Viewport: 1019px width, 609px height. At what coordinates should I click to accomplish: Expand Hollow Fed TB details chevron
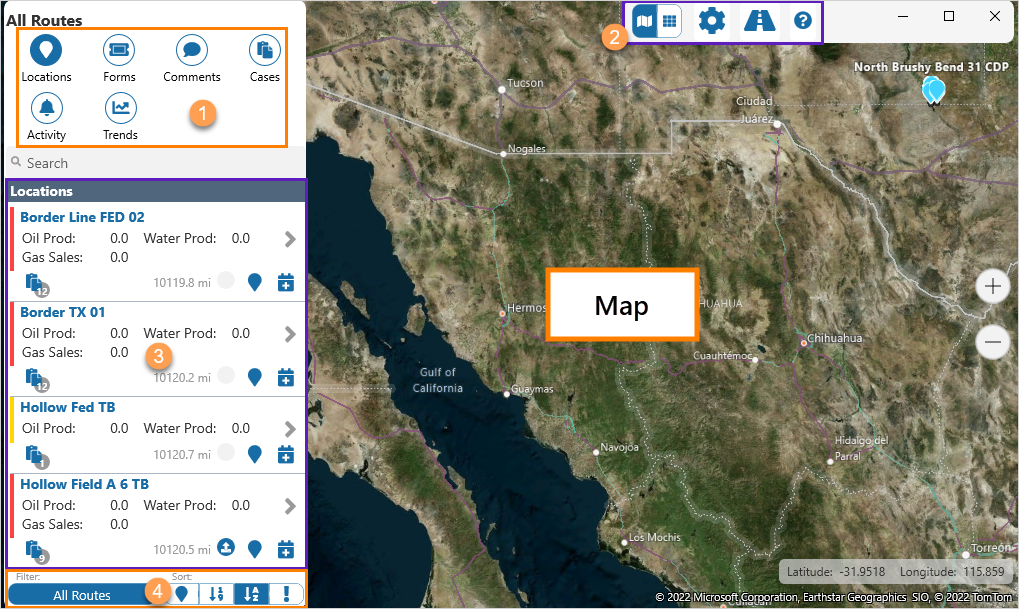290,429
